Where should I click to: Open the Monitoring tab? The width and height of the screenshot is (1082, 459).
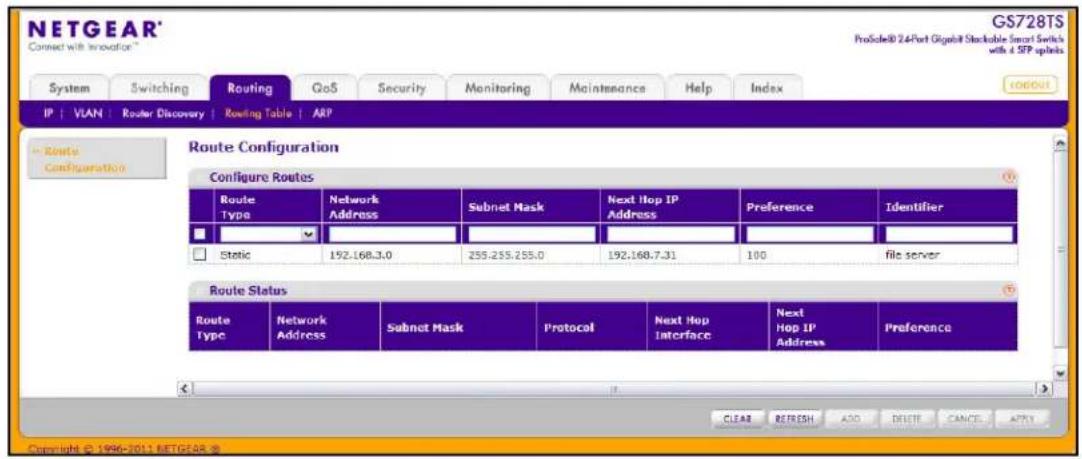498,89
